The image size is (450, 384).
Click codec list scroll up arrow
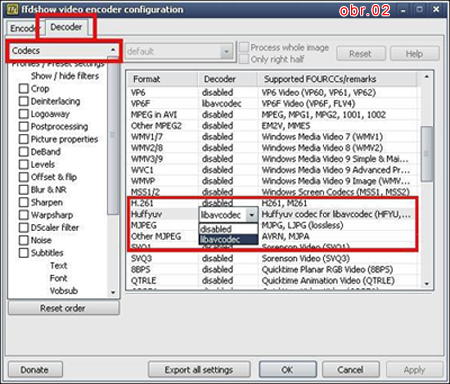[427, 77]
